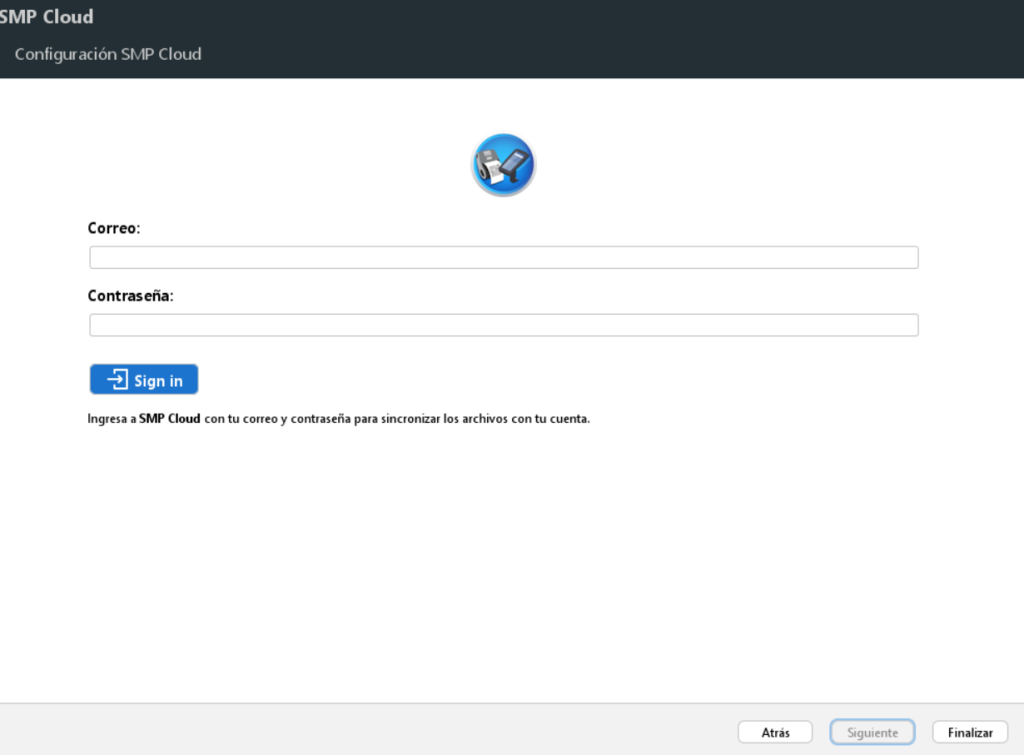1024x755 pixels.
Task: Click the SMP Cloud printer logo icon
Action: click(x=503, y=165)
